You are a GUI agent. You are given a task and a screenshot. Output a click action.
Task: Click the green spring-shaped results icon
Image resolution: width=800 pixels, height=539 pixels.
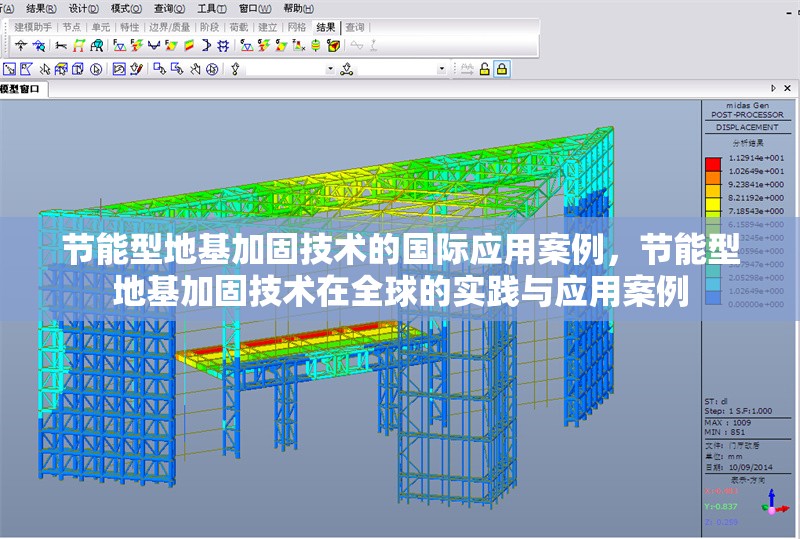point(315,45)
